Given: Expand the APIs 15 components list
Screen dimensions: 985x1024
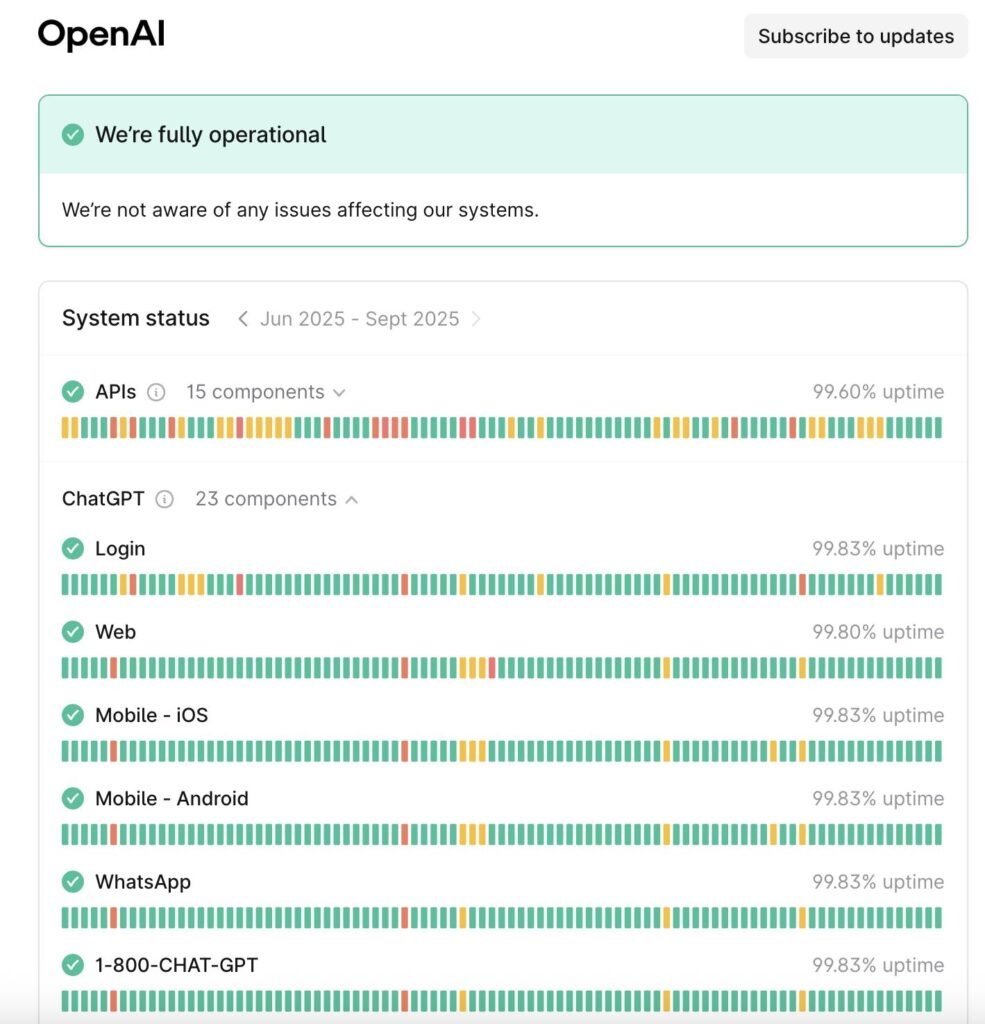Looking at the screenshot, I should click(x=265, y=392).
